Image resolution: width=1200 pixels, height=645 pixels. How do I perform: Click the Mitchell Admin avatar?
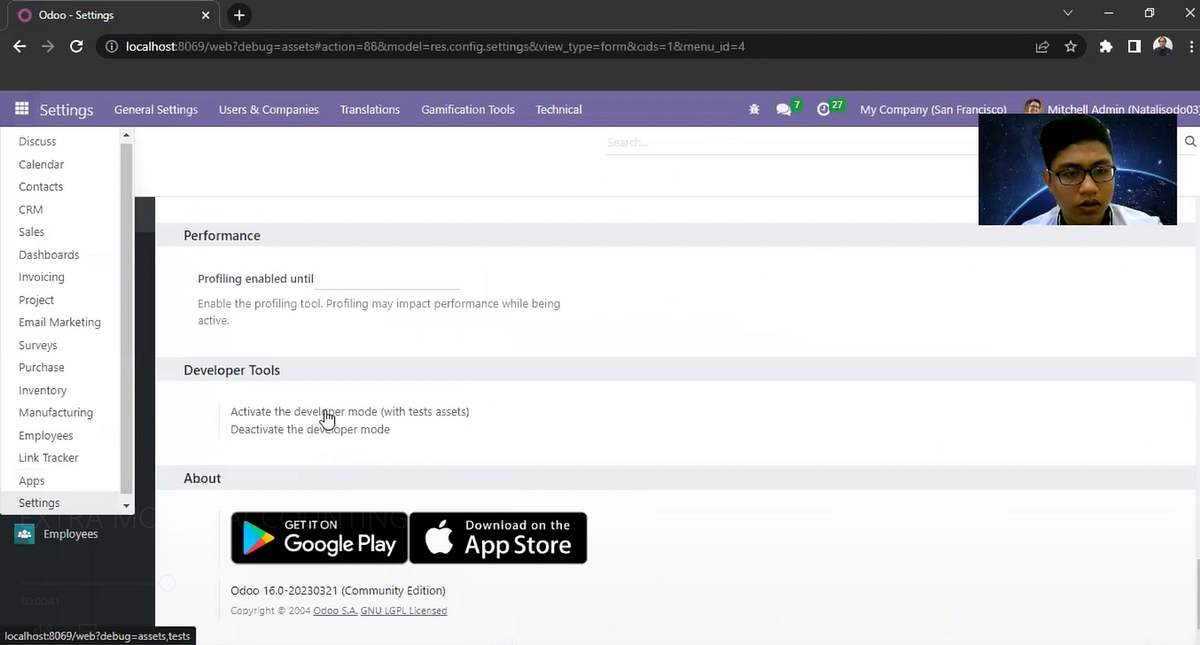(1033, 106)
